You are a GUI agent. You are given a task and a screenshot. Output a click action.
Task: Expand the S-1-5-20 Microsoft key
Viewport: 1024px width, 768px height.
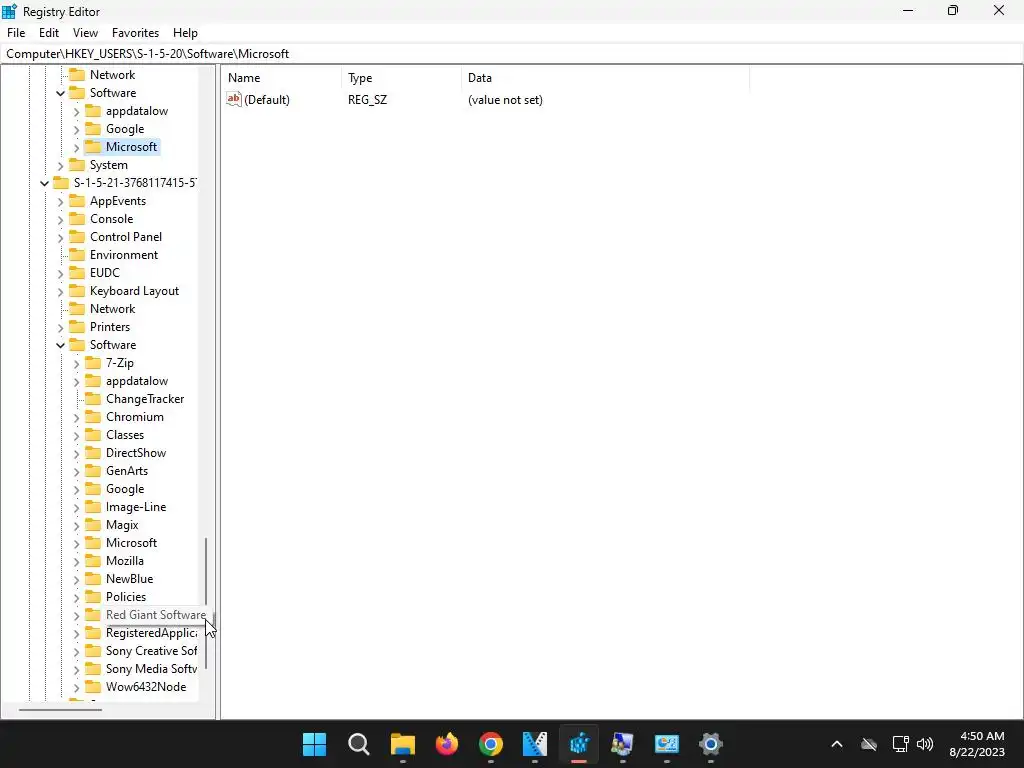tap(76, 148)
